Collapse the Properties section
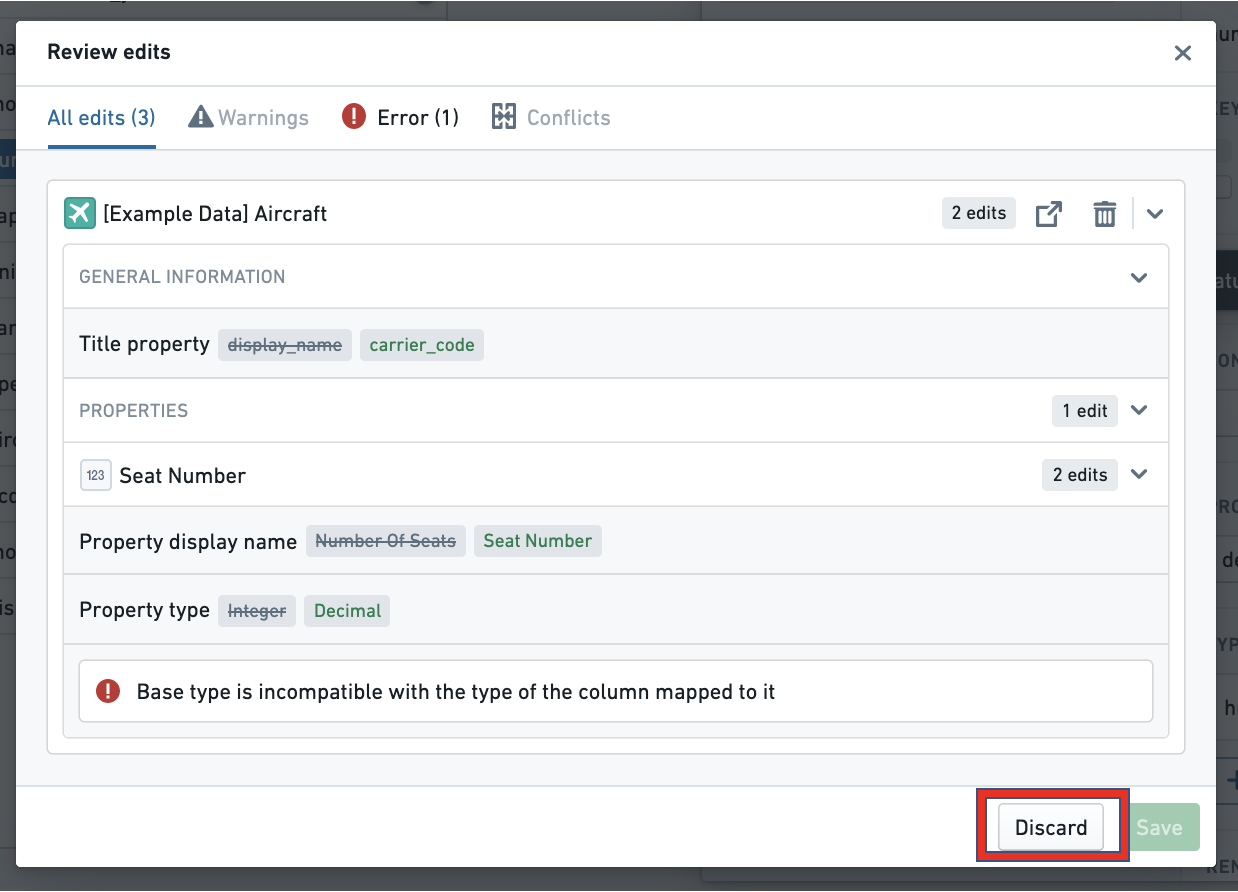 point(1139,410)
